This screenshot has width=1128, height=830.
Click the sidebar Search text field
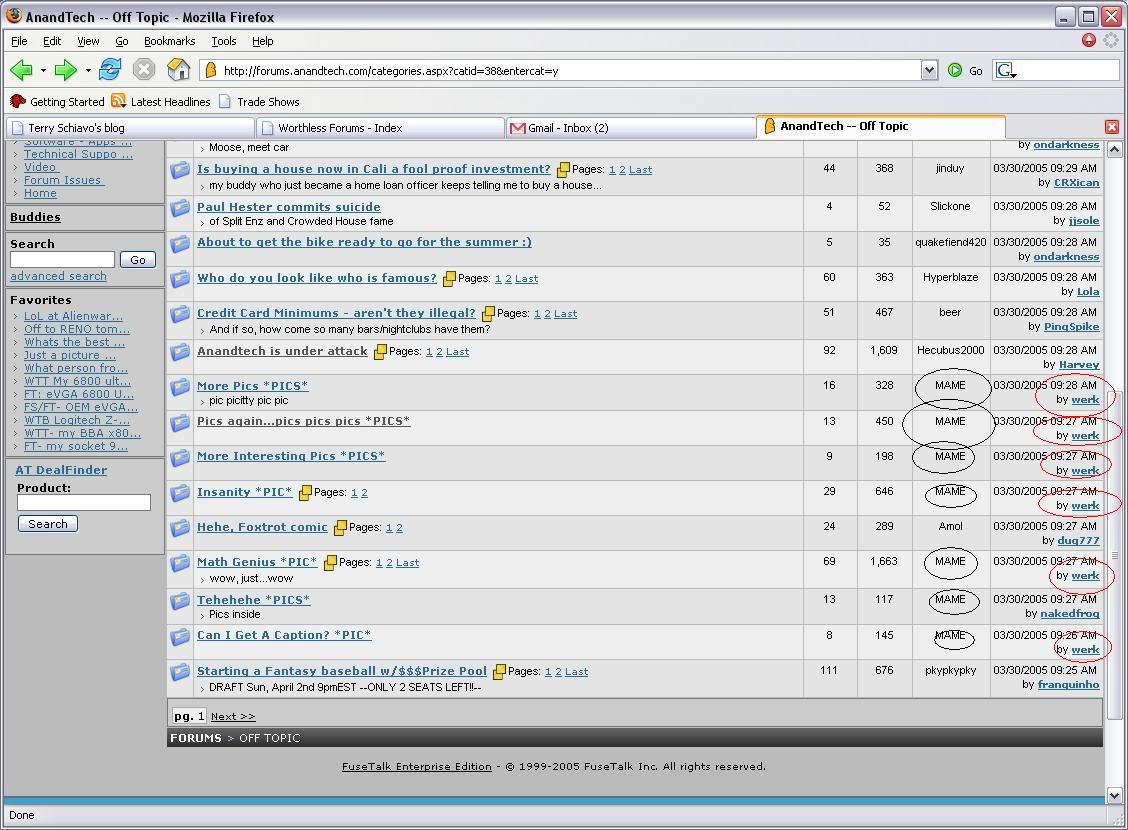point(63,260)
